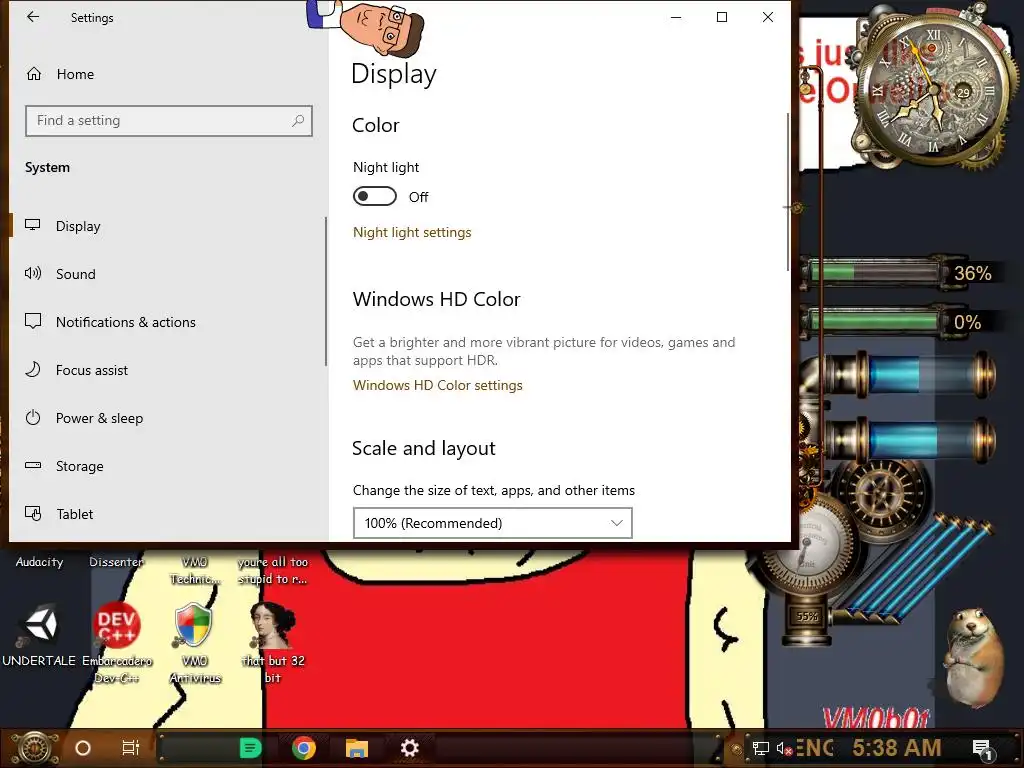Go back using the Settings back arrow
Image resolution: width=1024 pixels, height=768 pixels.
point(33,18)
